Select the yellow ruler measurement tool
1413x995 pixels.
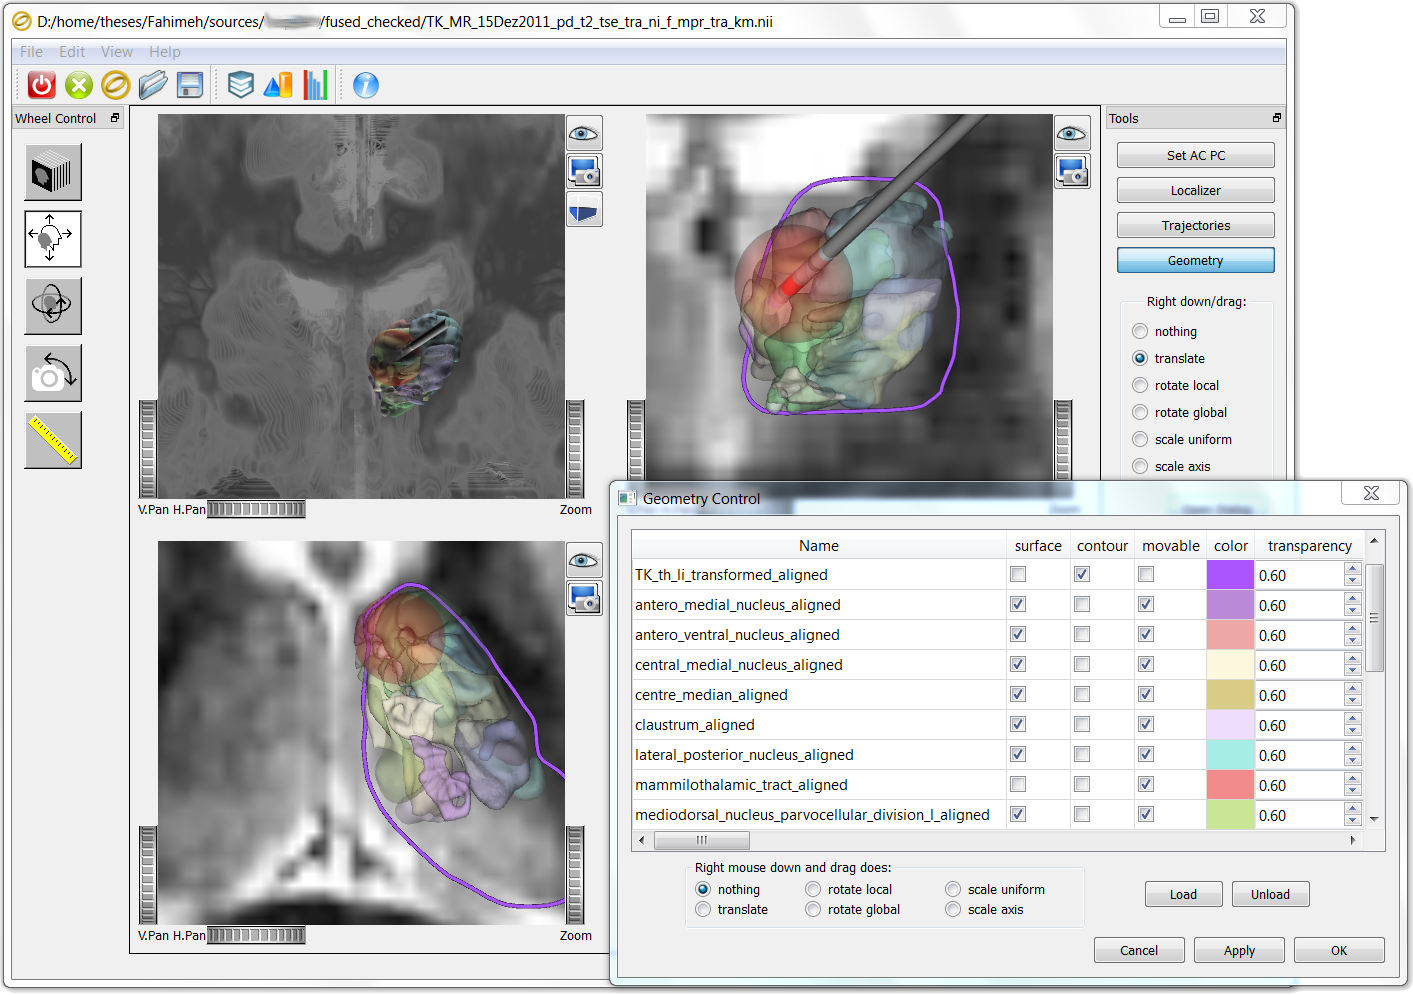click(x=53, y=440)
